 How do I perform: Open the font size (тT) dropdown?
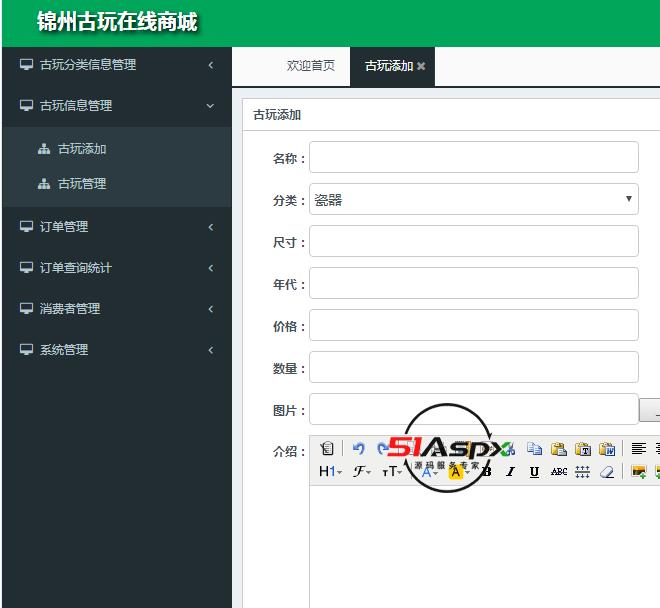pos(391,472)
